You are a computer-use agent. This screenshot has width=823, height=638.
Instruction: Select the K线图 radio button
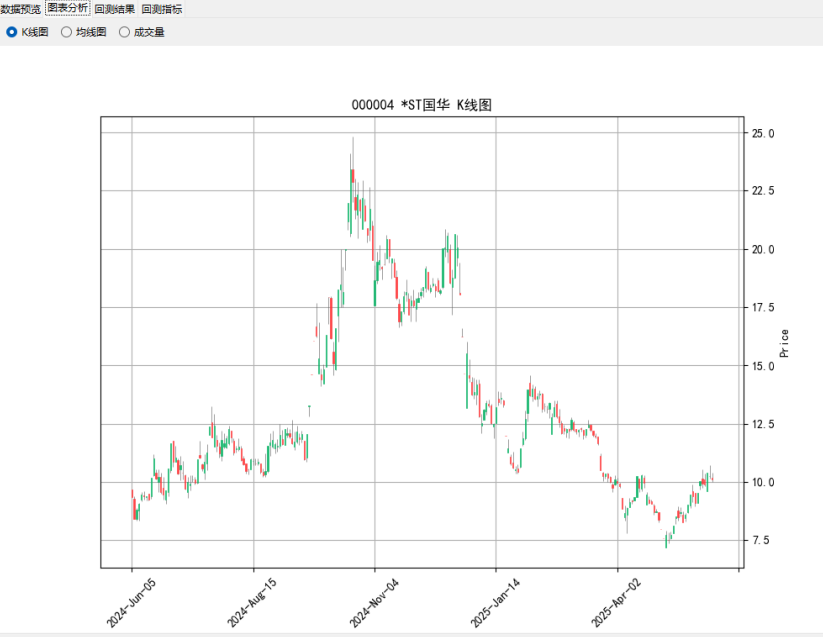[27, 32]
